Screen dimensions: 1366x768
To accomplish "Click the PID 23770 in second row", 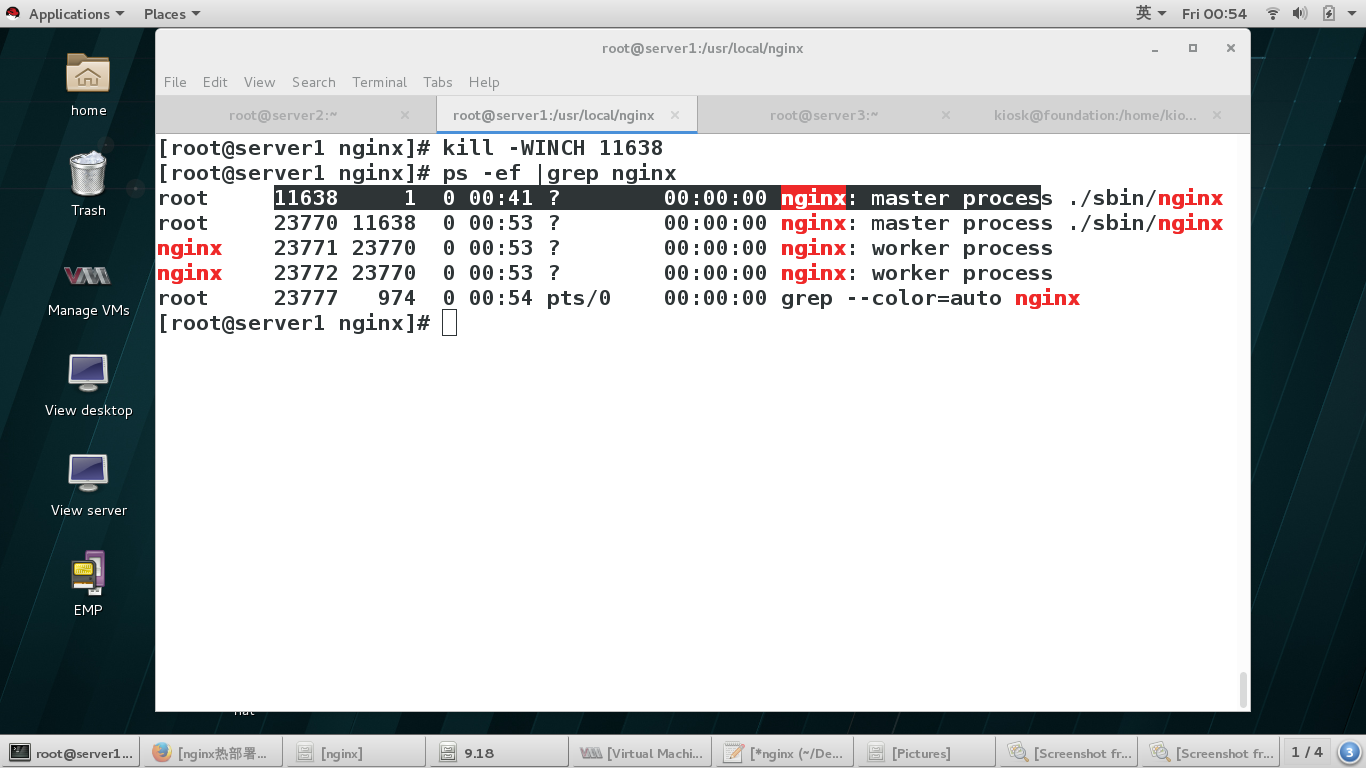I will coord(306,223).
